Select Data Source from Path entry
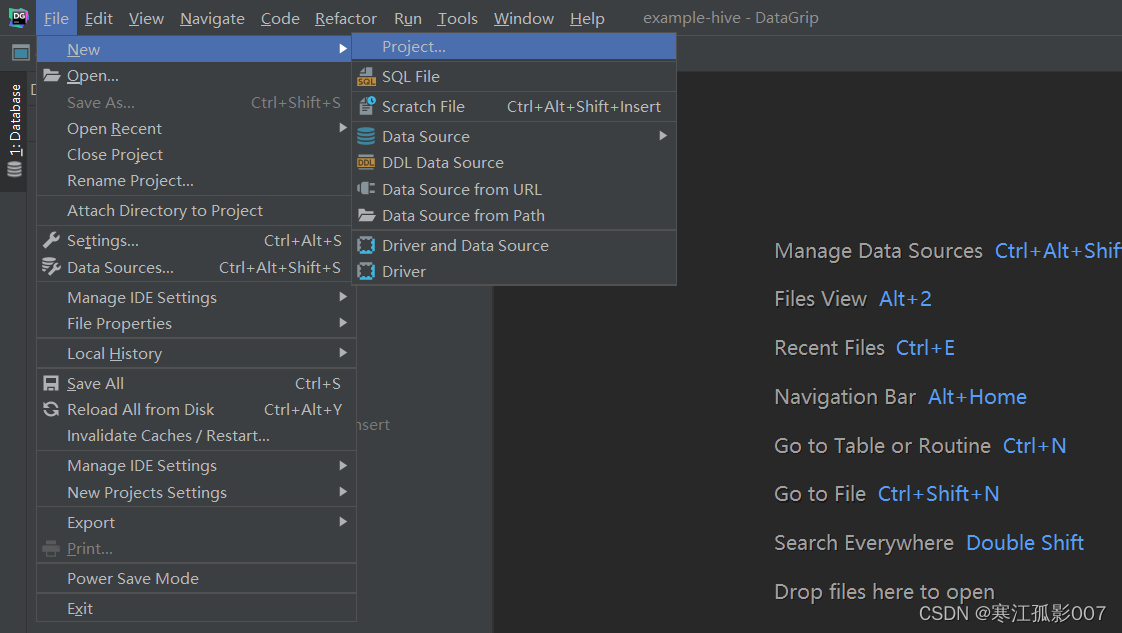This screenshot has height=633, width=1122. coord(514,215)
